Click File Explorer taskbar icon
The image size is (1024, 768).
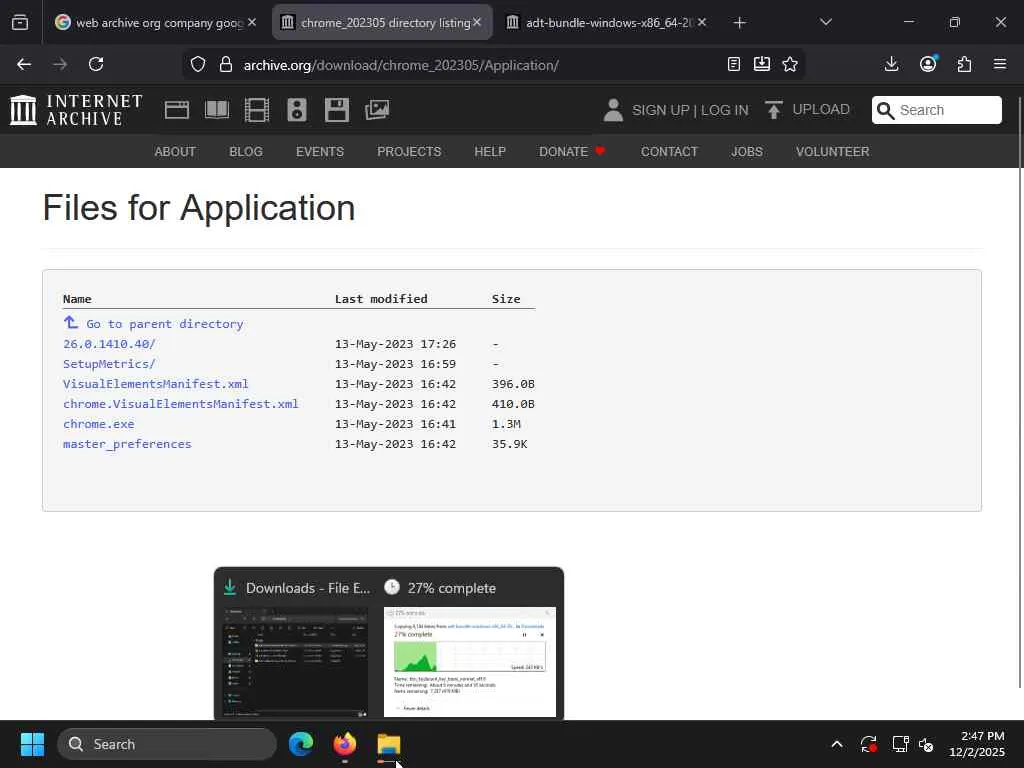(389, 744)
